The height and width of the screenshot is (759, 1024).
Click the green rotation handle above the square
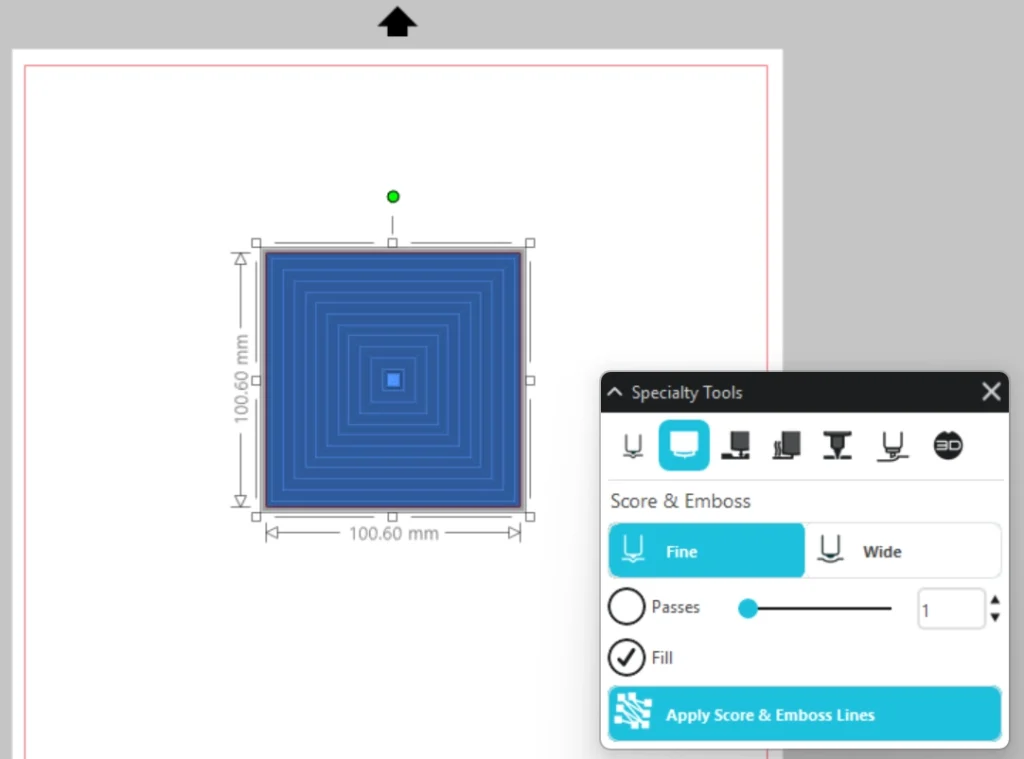[x=393, y=197]
